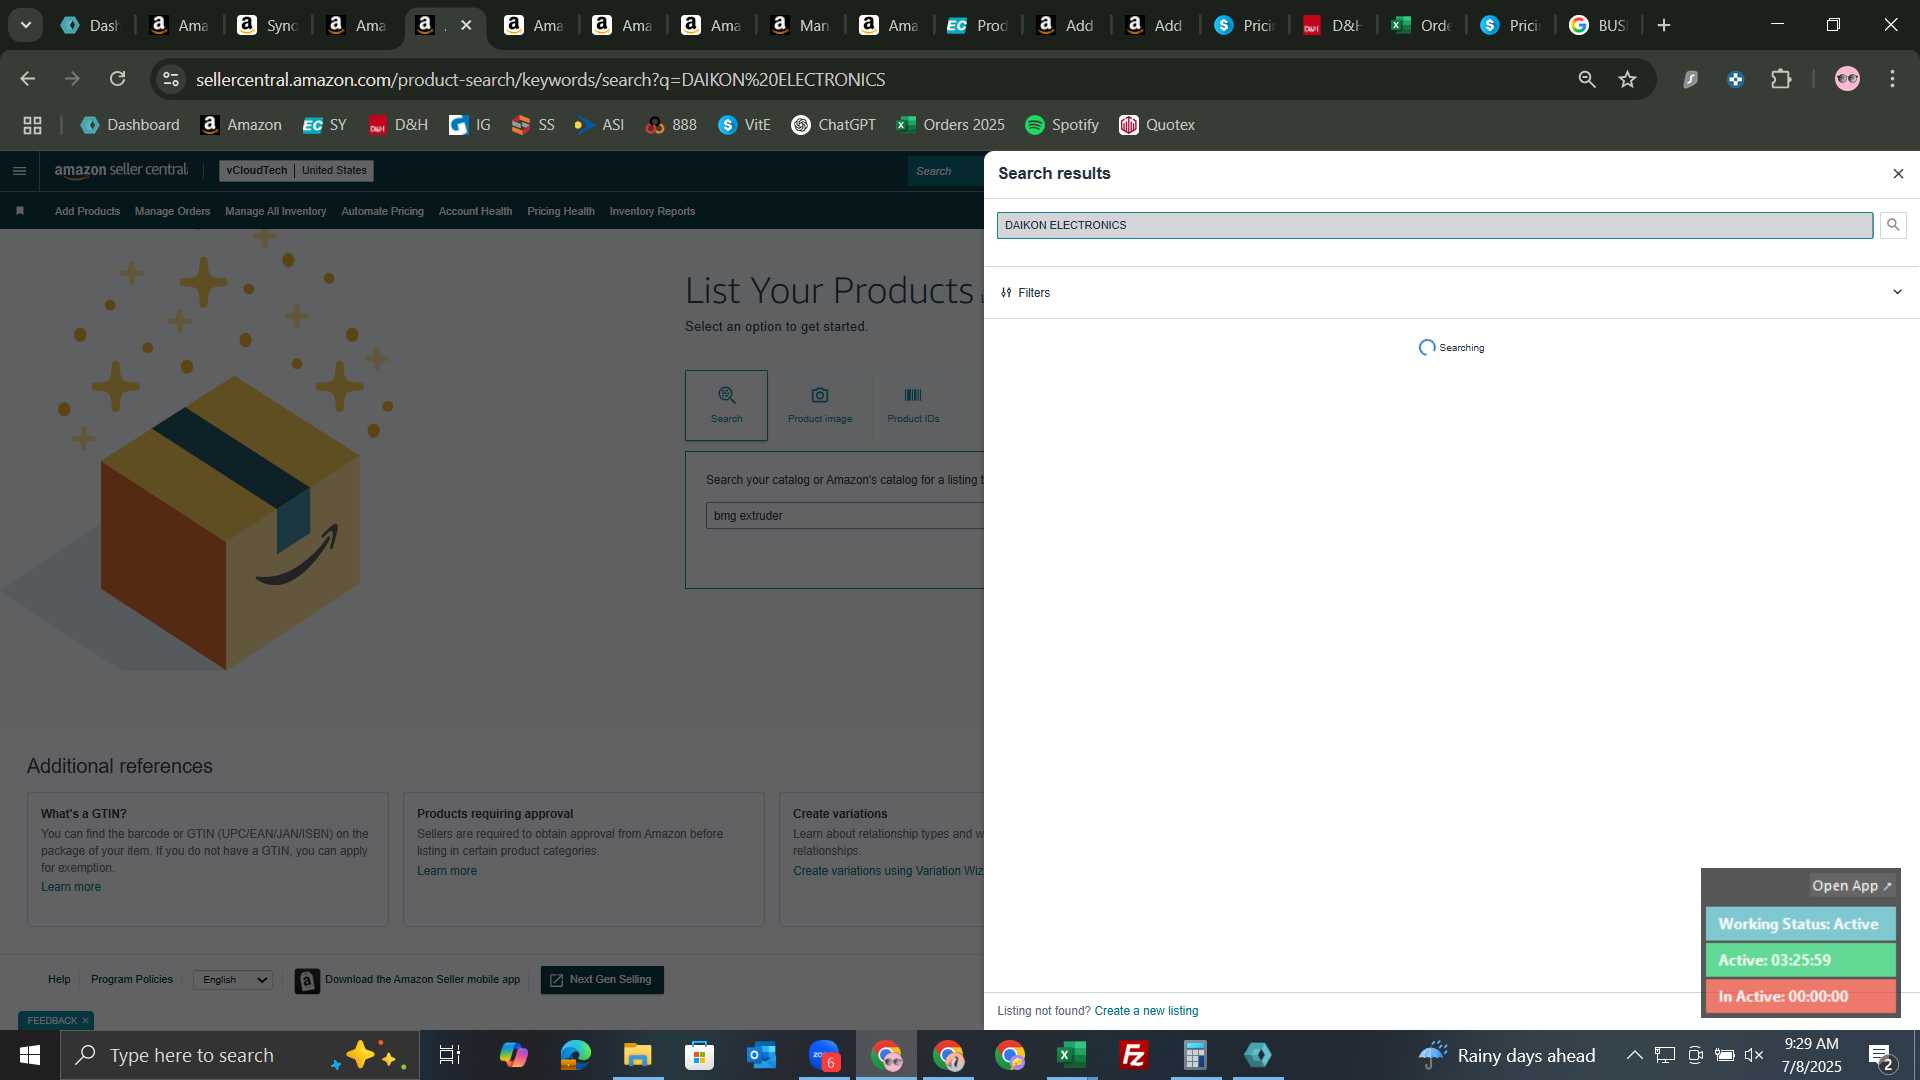Open Create variations using Variation Wizard link

pos(888,871)
